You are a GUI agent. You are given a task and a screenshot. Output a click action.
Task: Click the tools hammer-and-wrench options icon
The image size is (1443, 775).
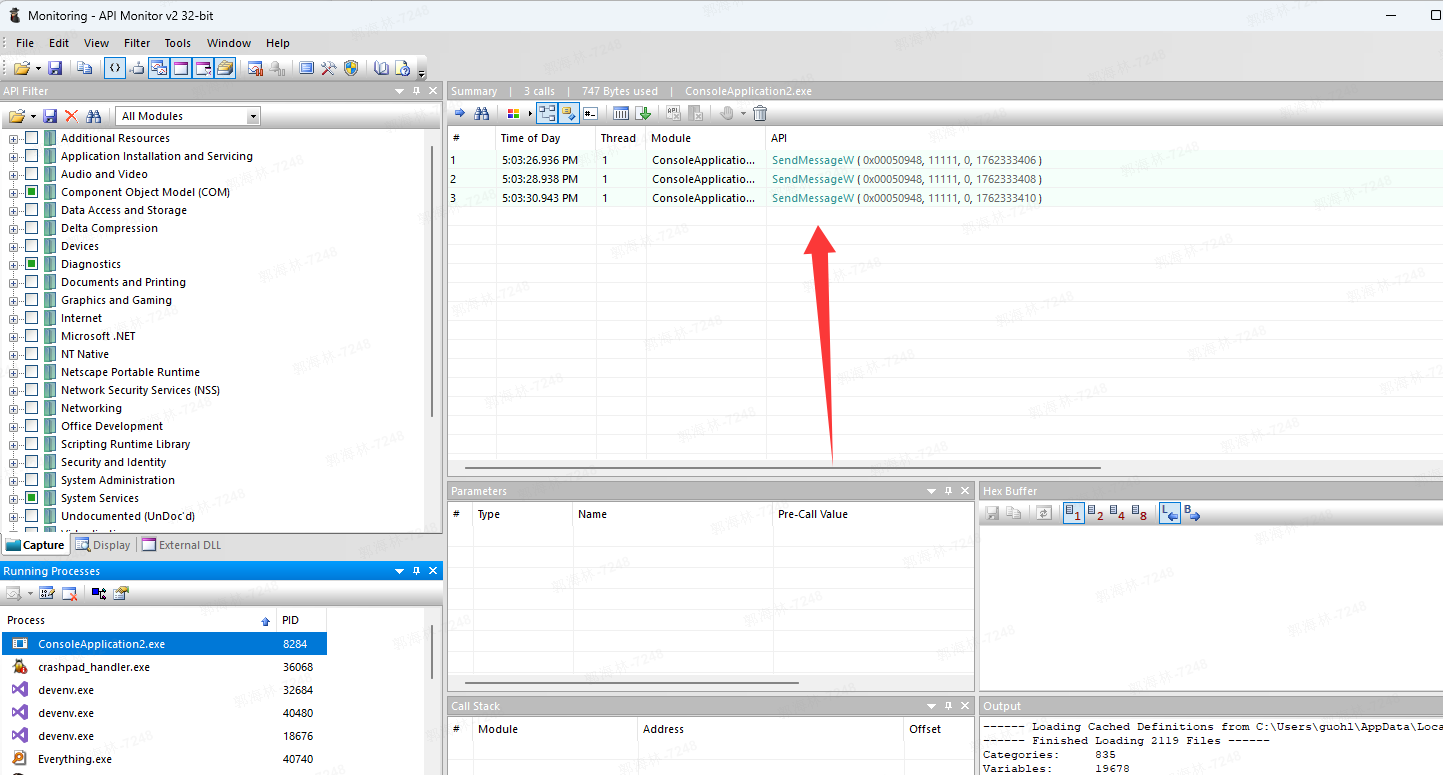pos(328,68)
